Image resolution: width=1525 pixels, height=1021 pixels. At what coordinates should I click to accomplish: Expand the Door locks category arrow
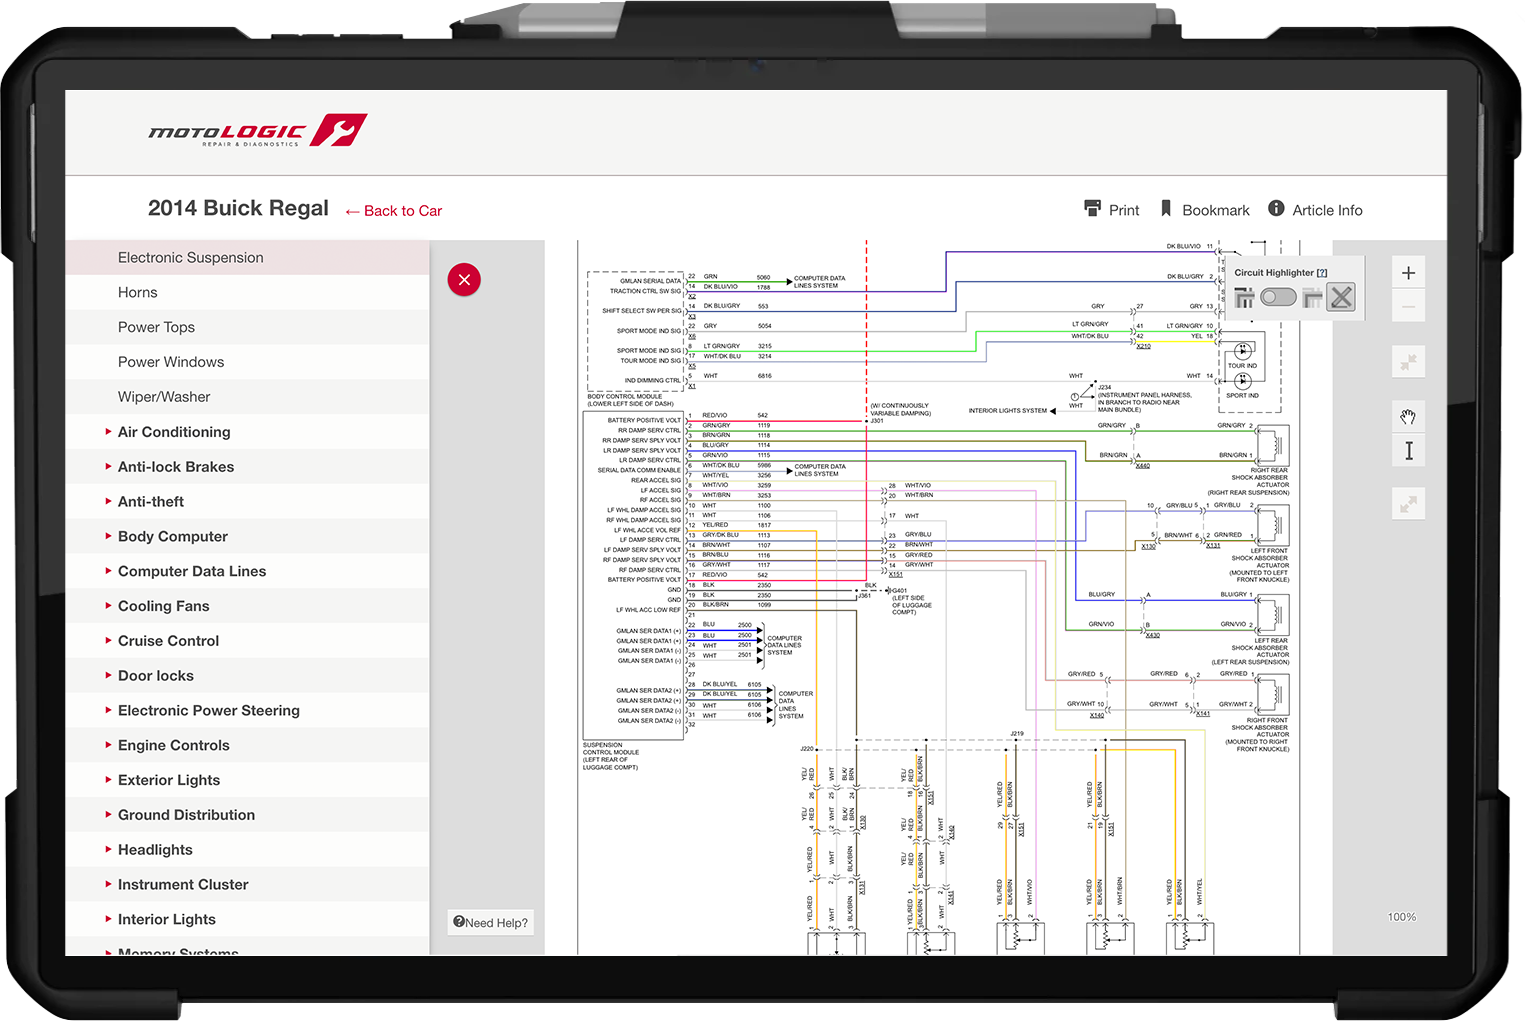(108, 676)
